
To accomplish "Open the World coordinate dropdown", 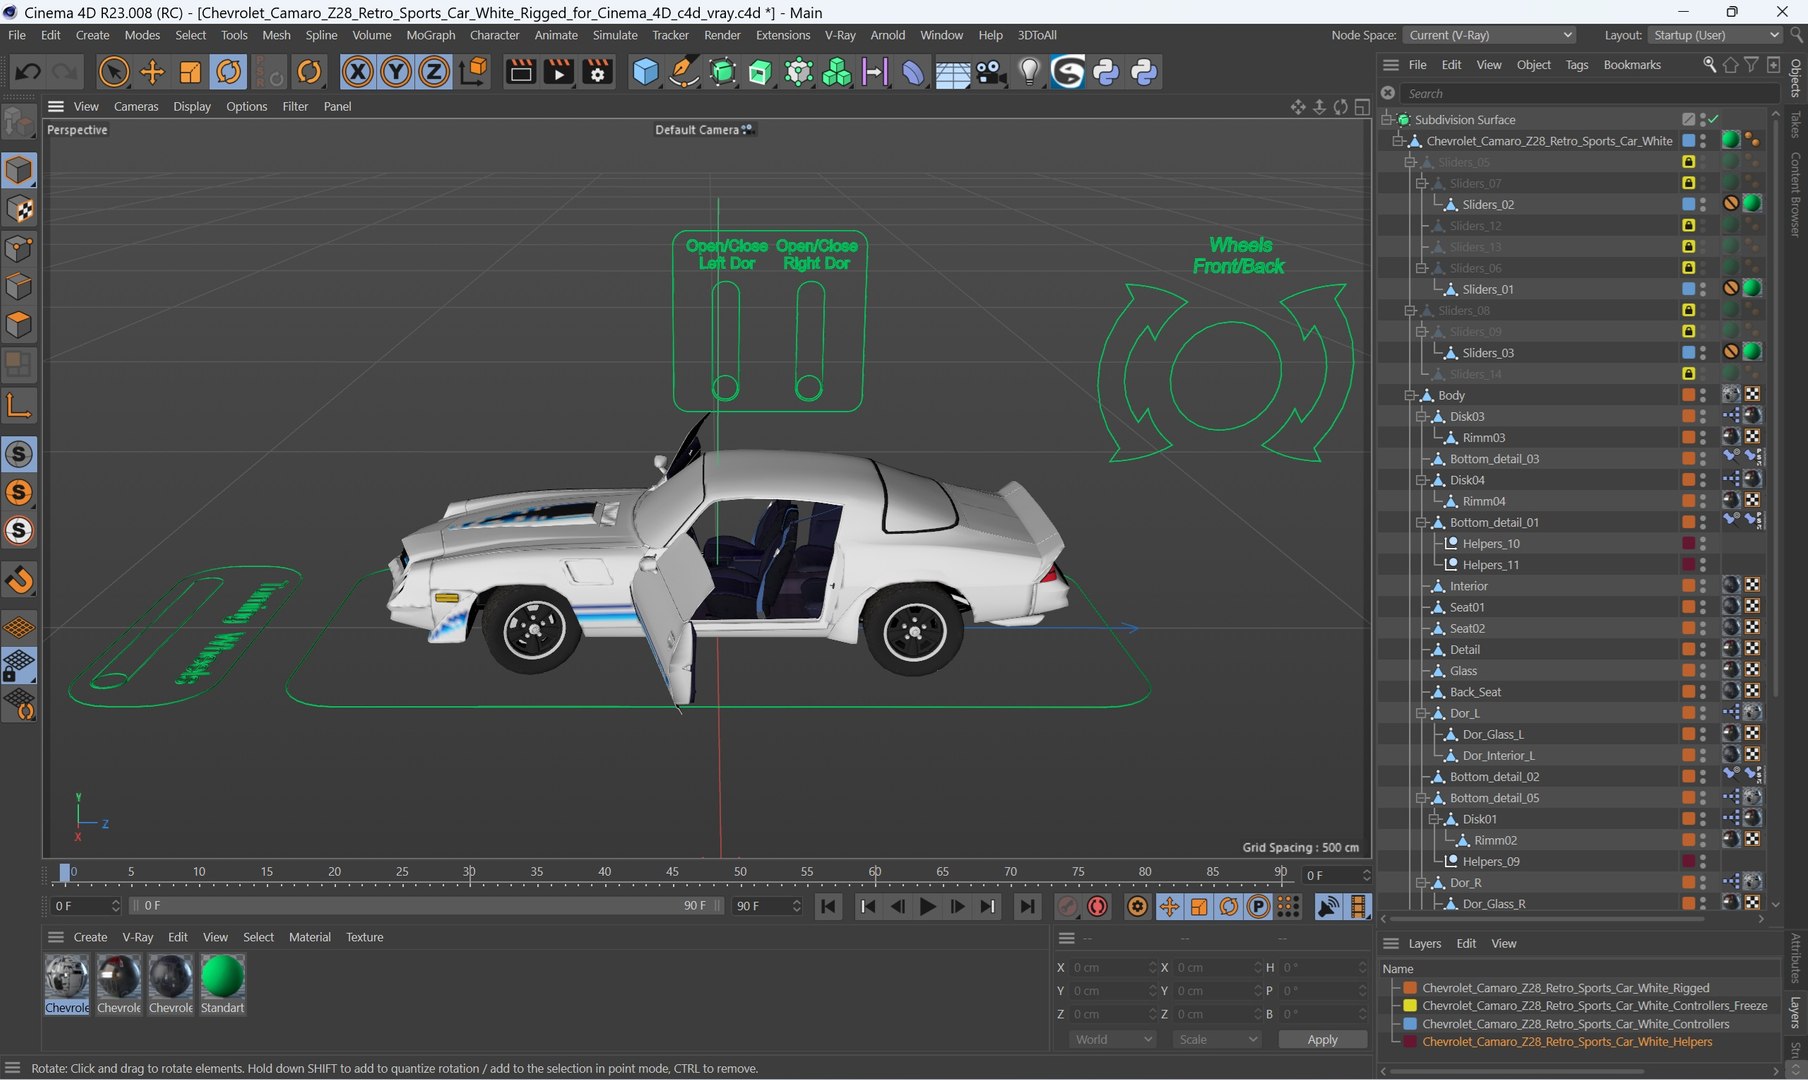I will [1113, 1040].
